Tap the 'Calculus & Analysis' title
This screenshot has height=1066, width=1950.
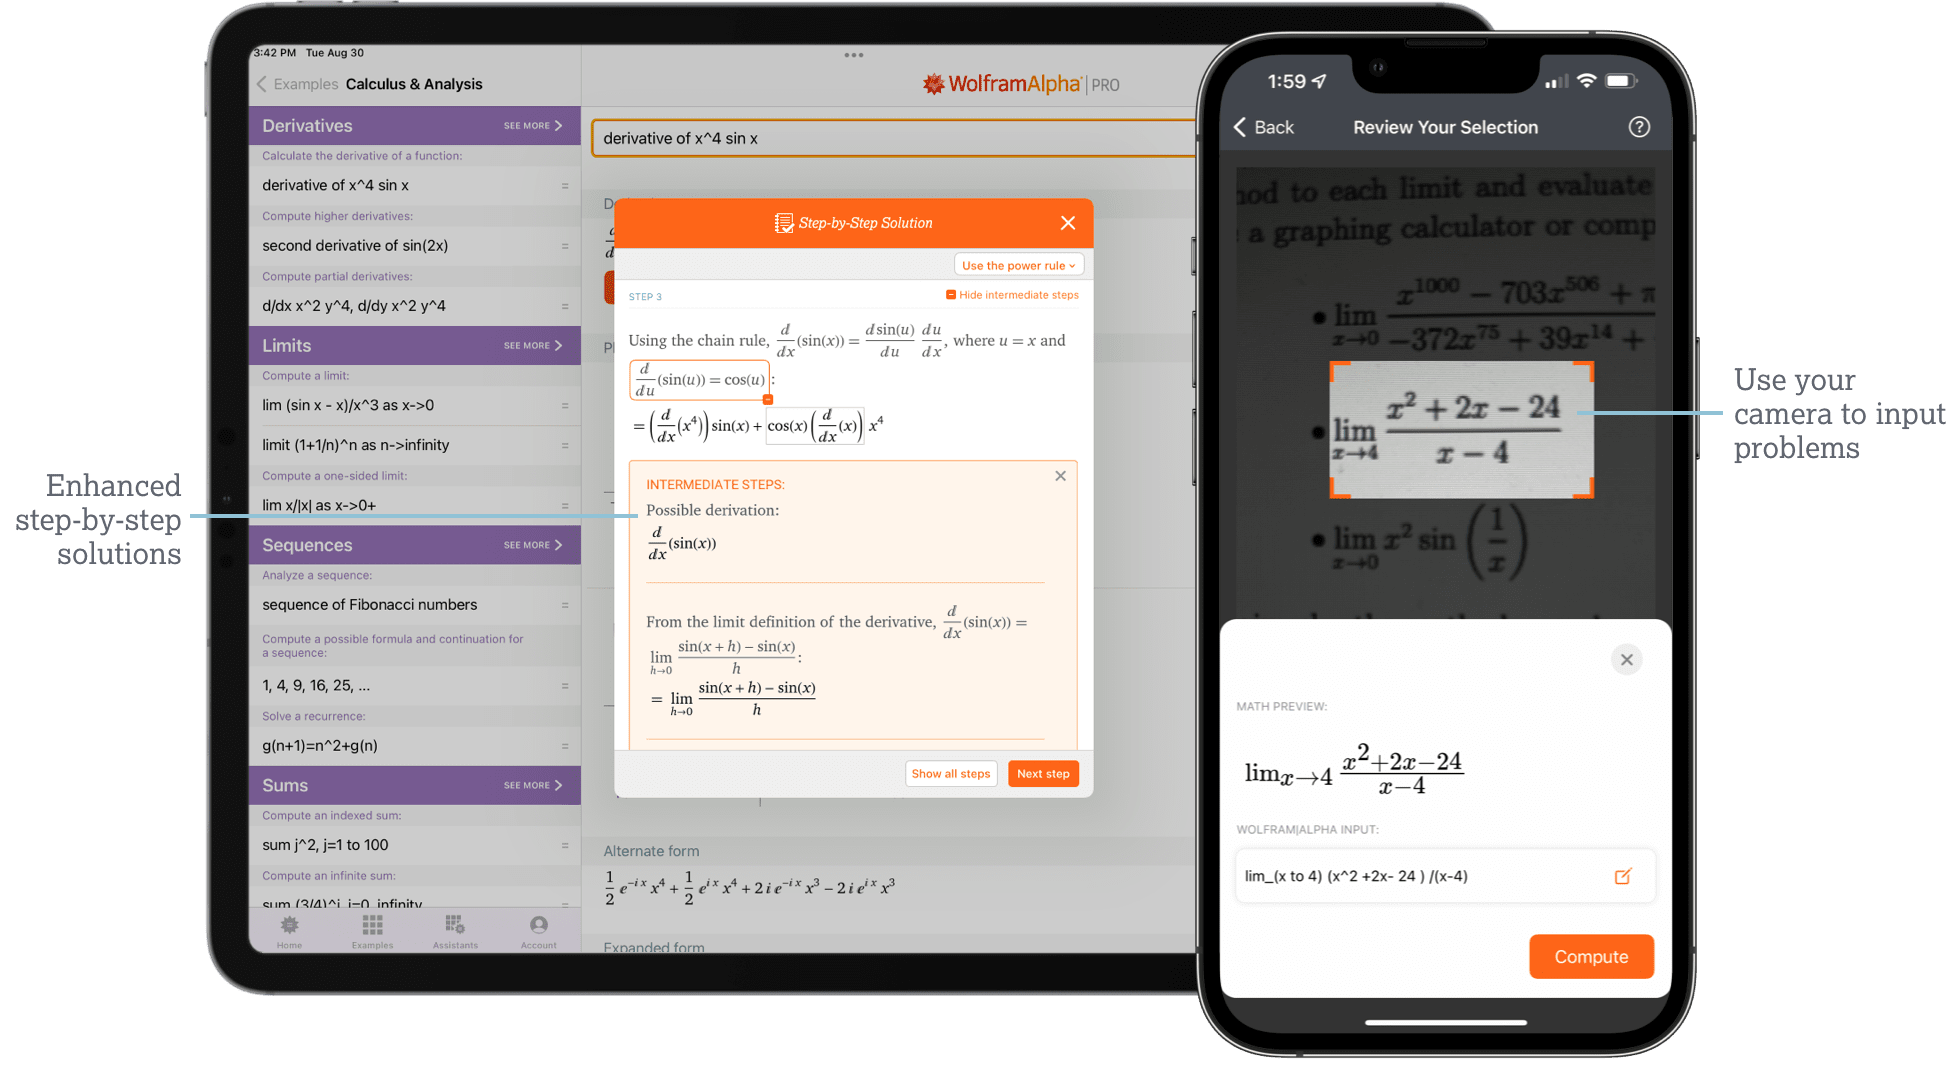414,84
